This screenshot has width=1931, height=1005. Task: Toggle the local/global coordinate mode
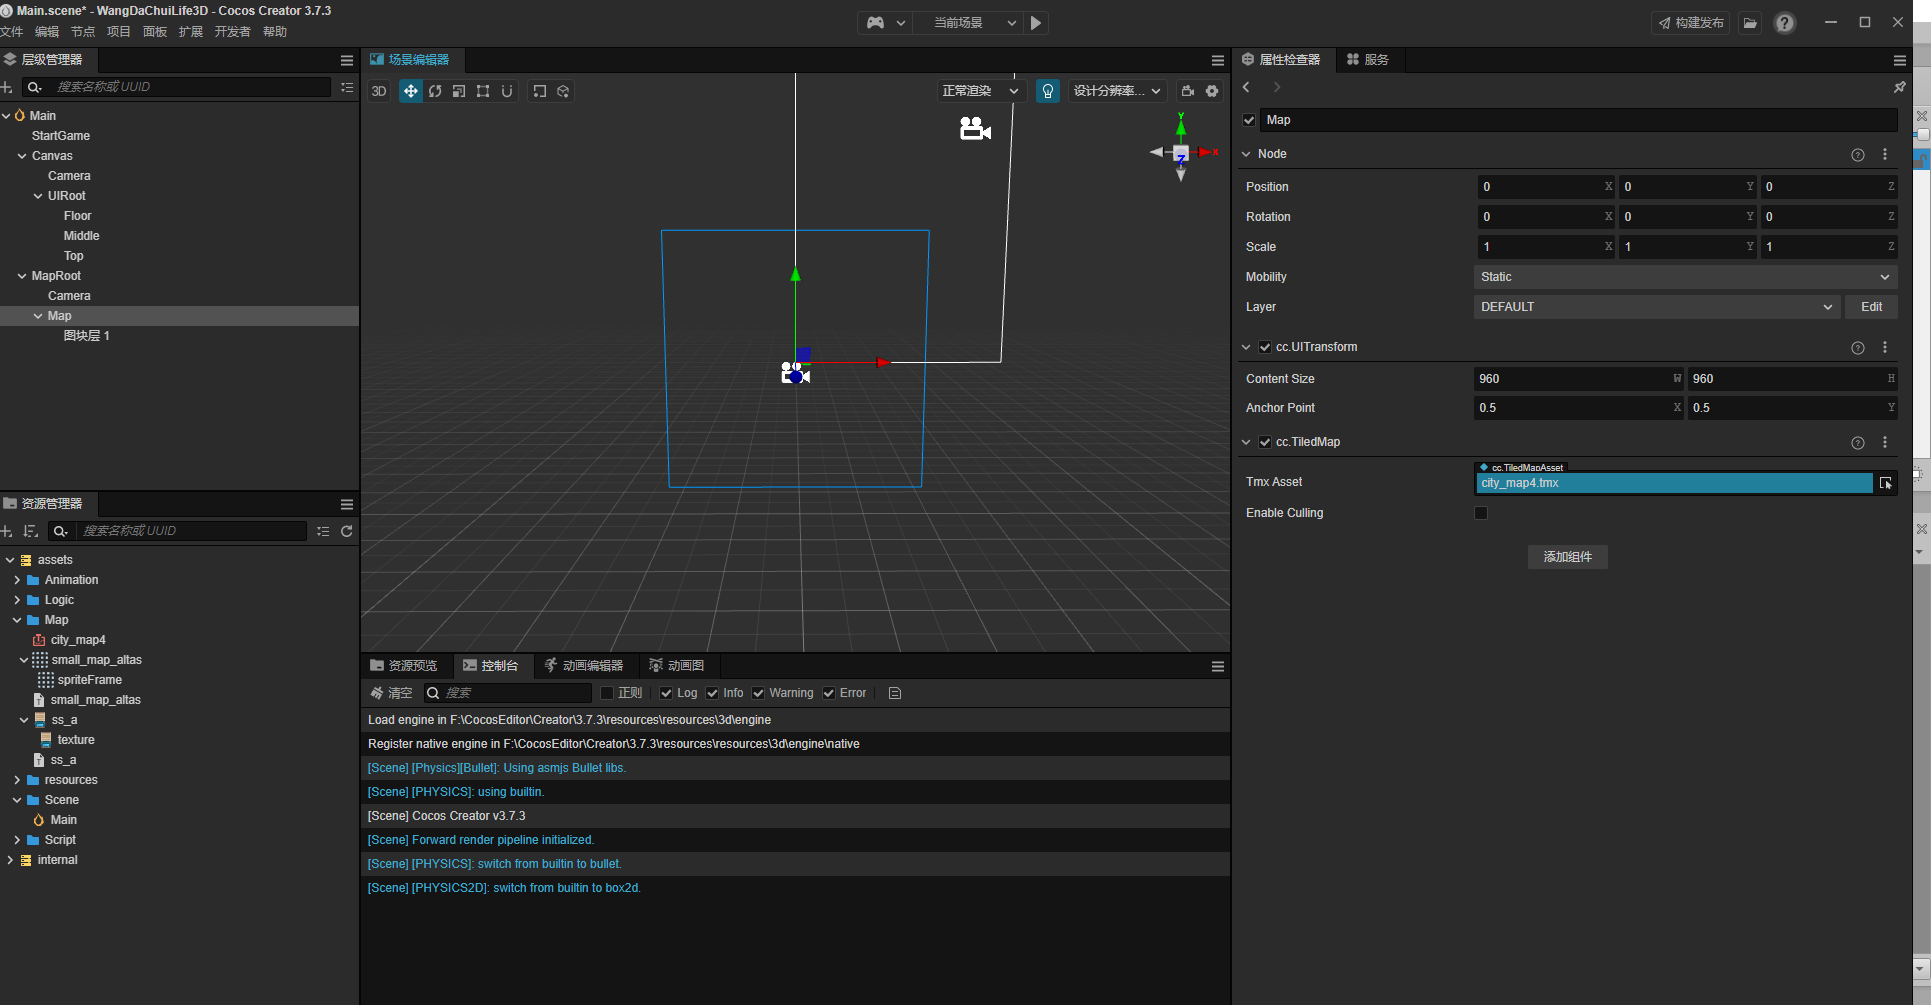pyautogui.click(x=564, y=91)
